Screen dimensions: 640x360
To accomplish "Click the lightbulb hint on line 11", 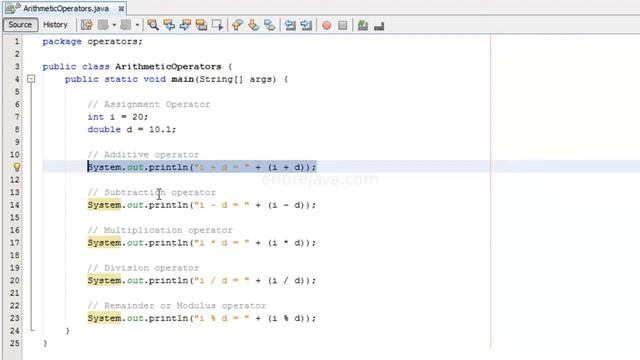I will (x=17, y=167).
